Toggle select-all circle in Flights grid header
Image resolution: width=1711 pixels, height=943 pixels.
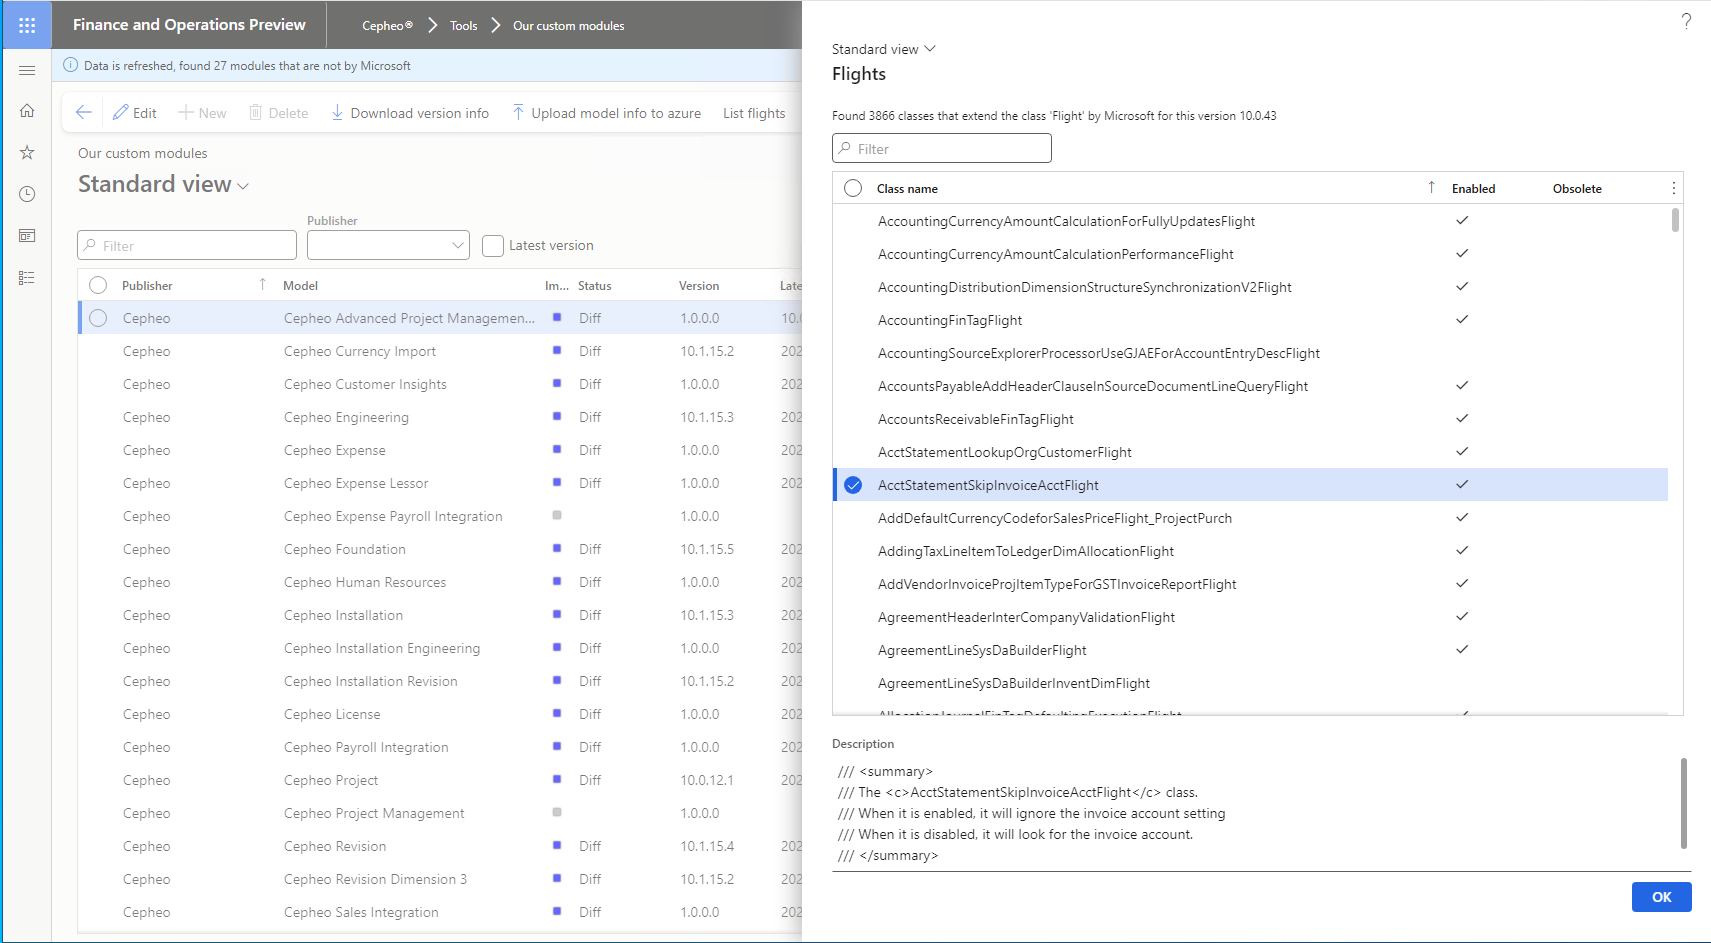[853, 188]
